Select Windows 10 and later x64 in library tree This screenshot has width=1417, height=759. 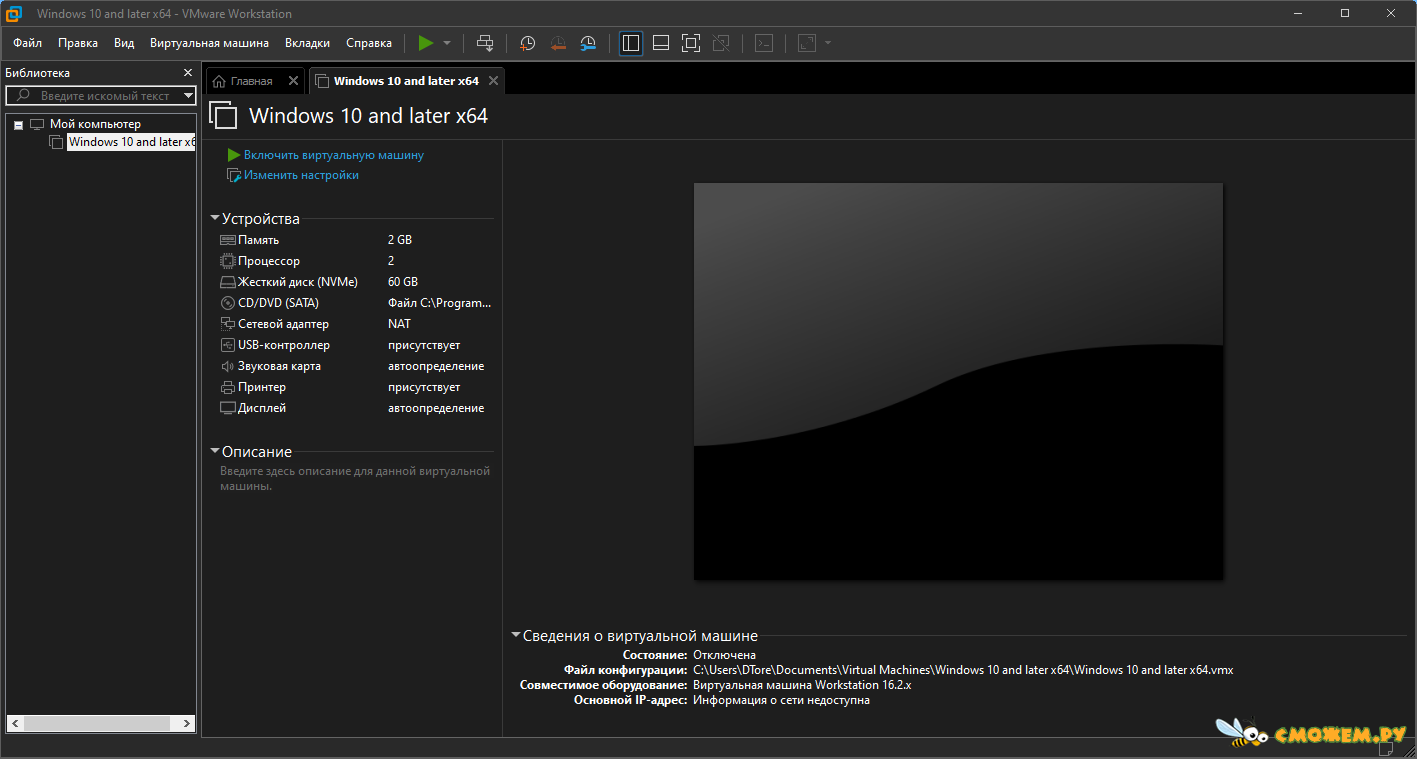131,142
